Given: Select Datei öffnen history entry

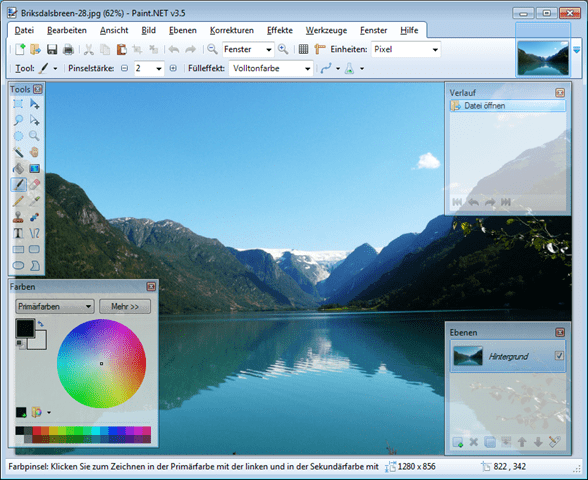Looking at the screenshot, I should [x=507, y=106].
